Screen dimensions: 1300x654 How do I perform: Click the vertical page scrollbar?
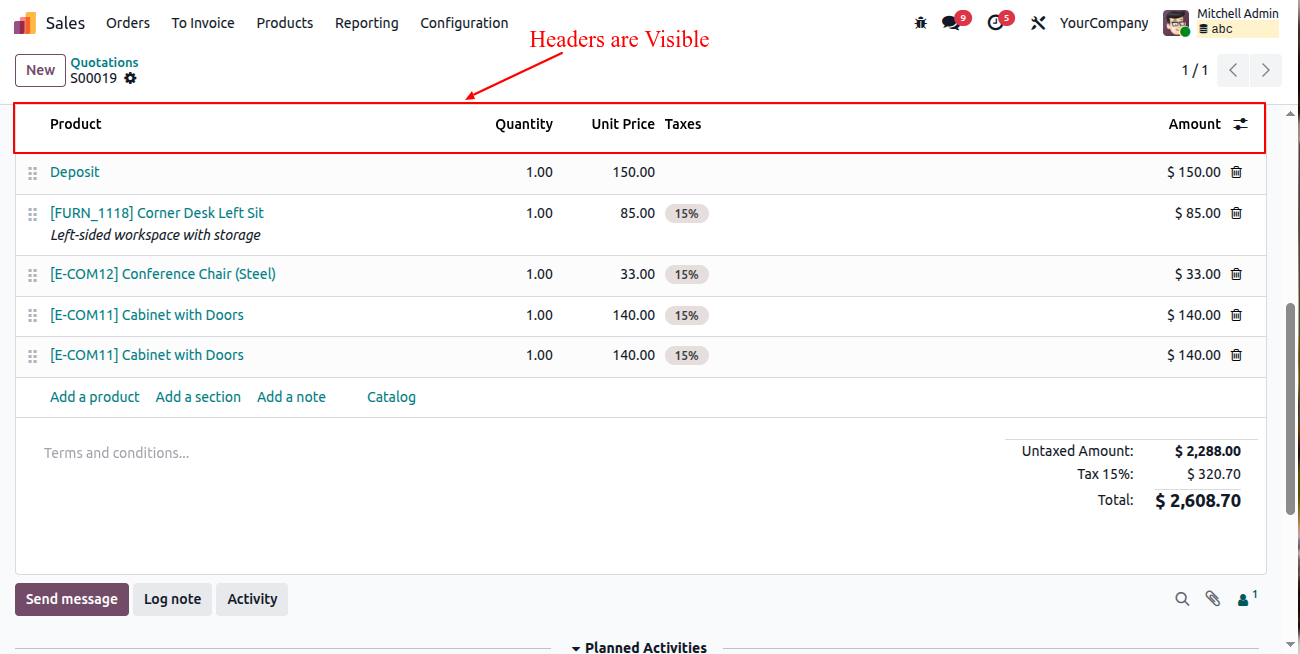(1291, 410)
